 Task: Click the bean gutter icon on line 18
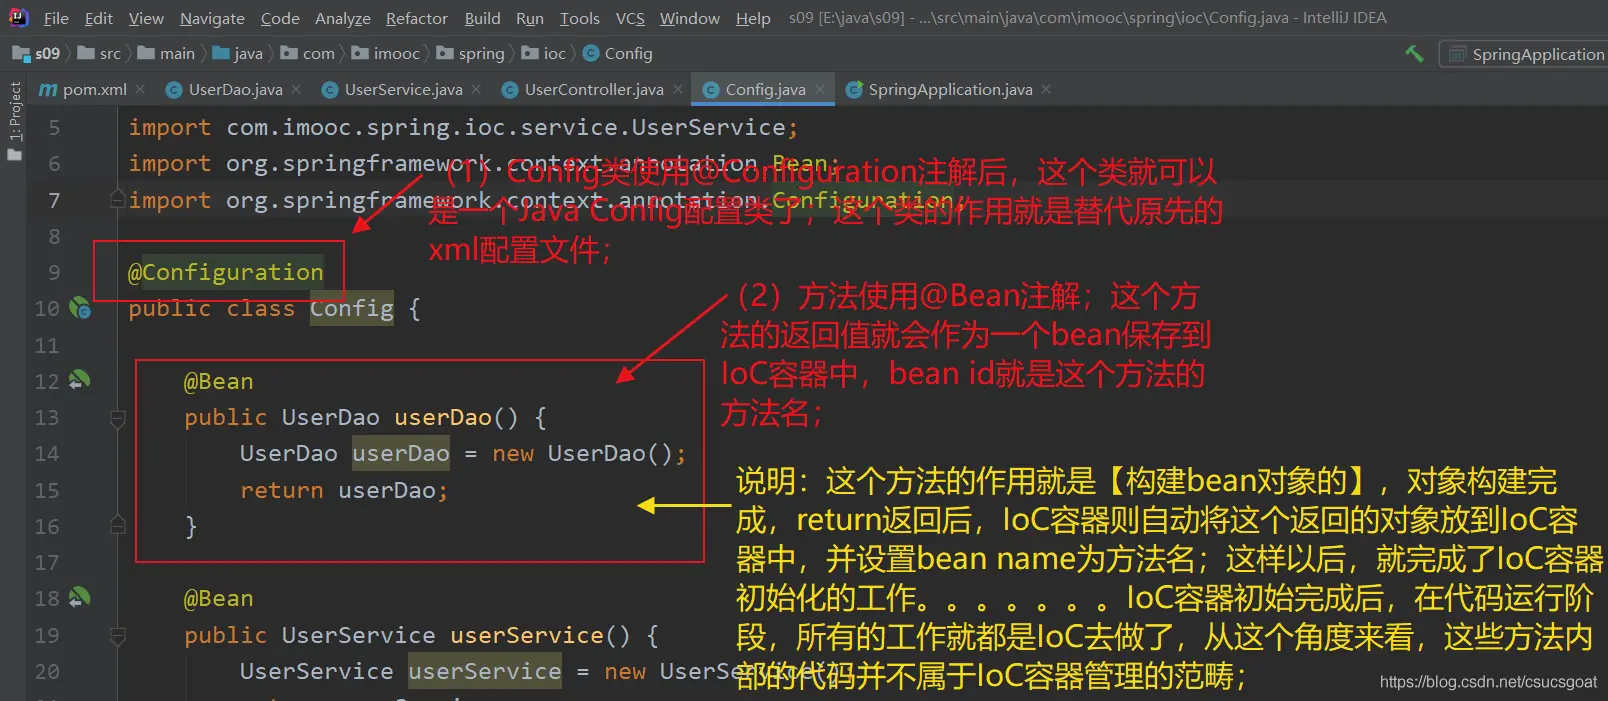tap(80, 597)
